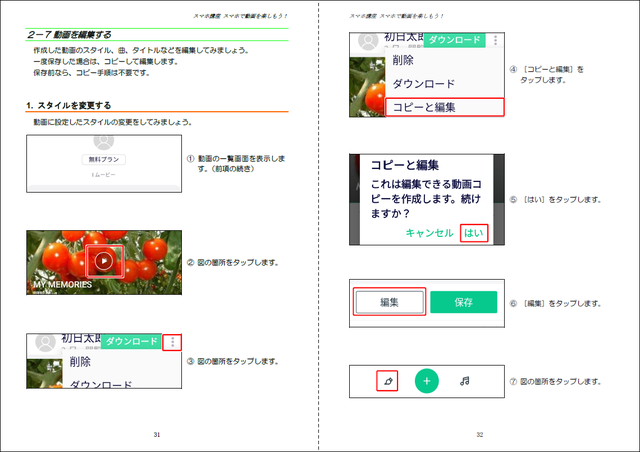640x452 pixels.
Task: Click line 保存前なら、コピー手順は不要です
Action: [92, 73]
